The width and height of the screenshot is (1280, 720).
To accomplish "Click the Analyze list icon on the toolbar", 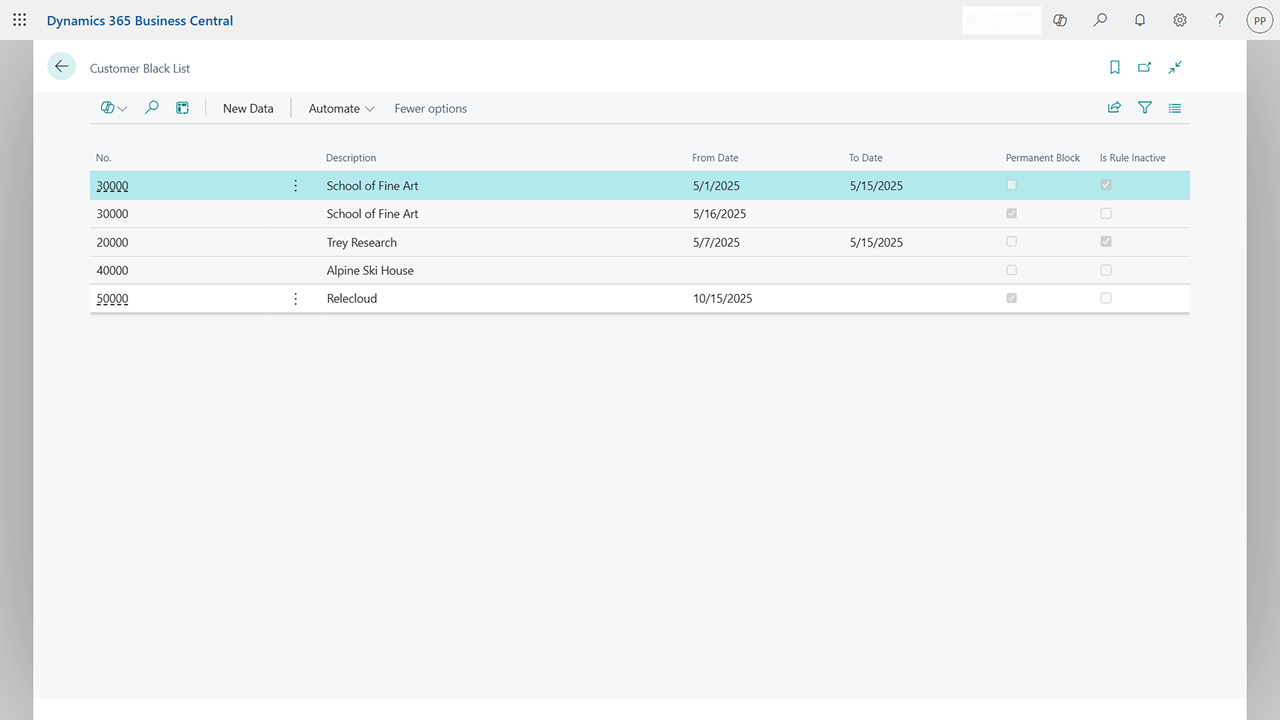I will 182,107.
